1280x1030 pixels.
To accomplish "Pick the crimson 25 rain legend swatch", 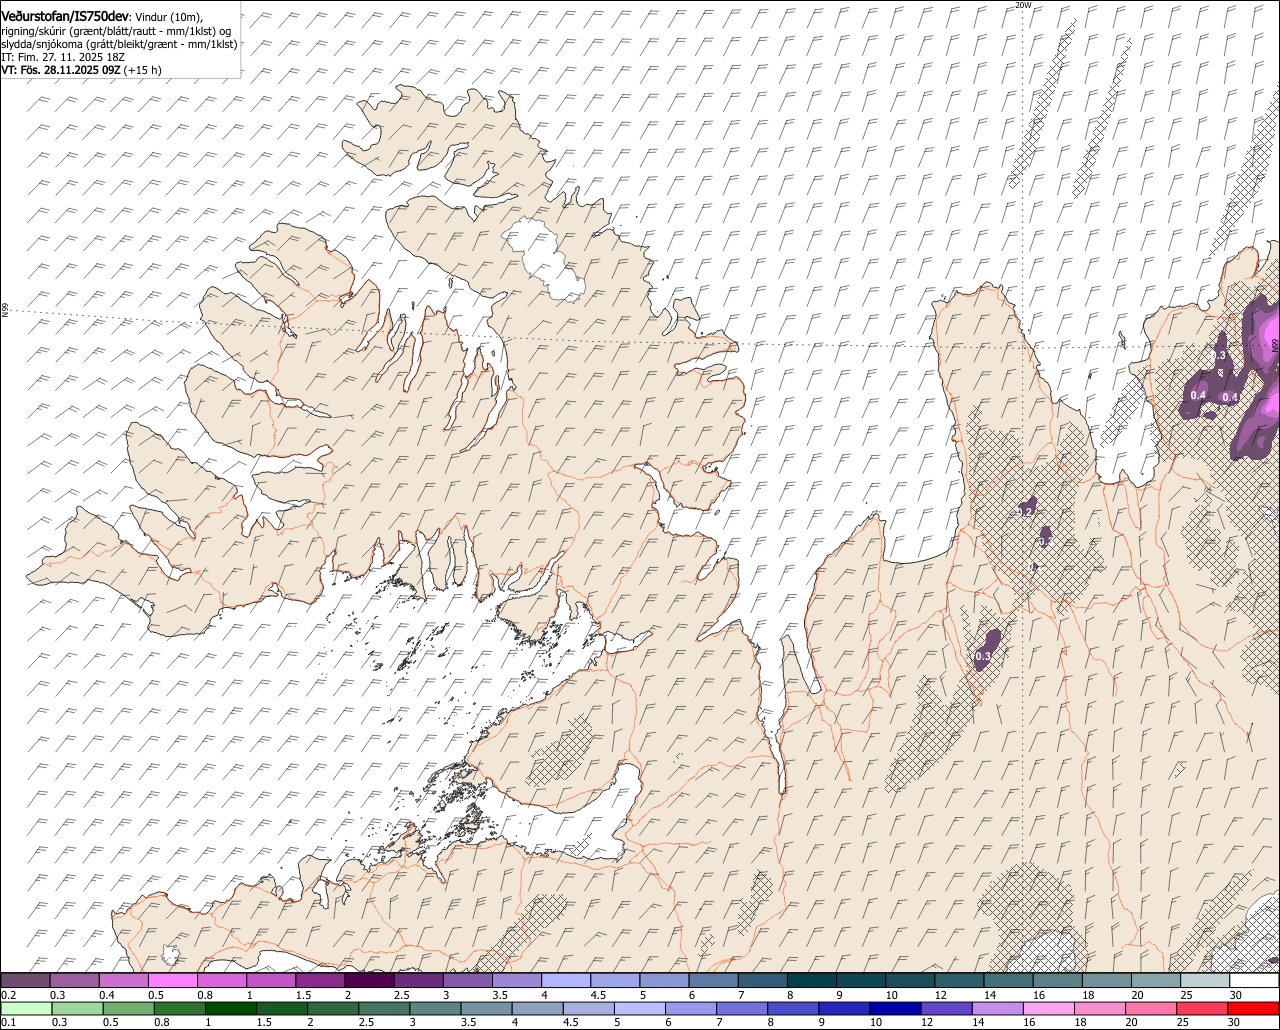I will point(1203,1008).
